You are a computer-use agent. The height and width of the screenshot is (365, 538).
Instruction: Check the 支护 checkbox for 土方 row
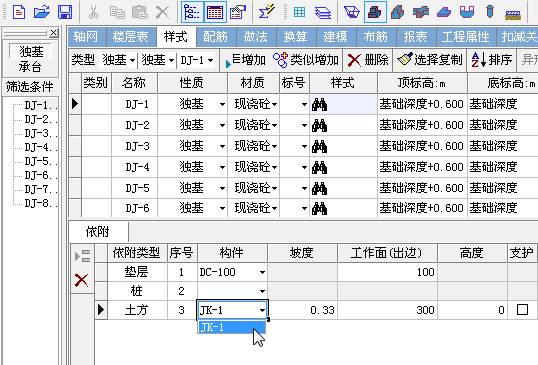522,310
